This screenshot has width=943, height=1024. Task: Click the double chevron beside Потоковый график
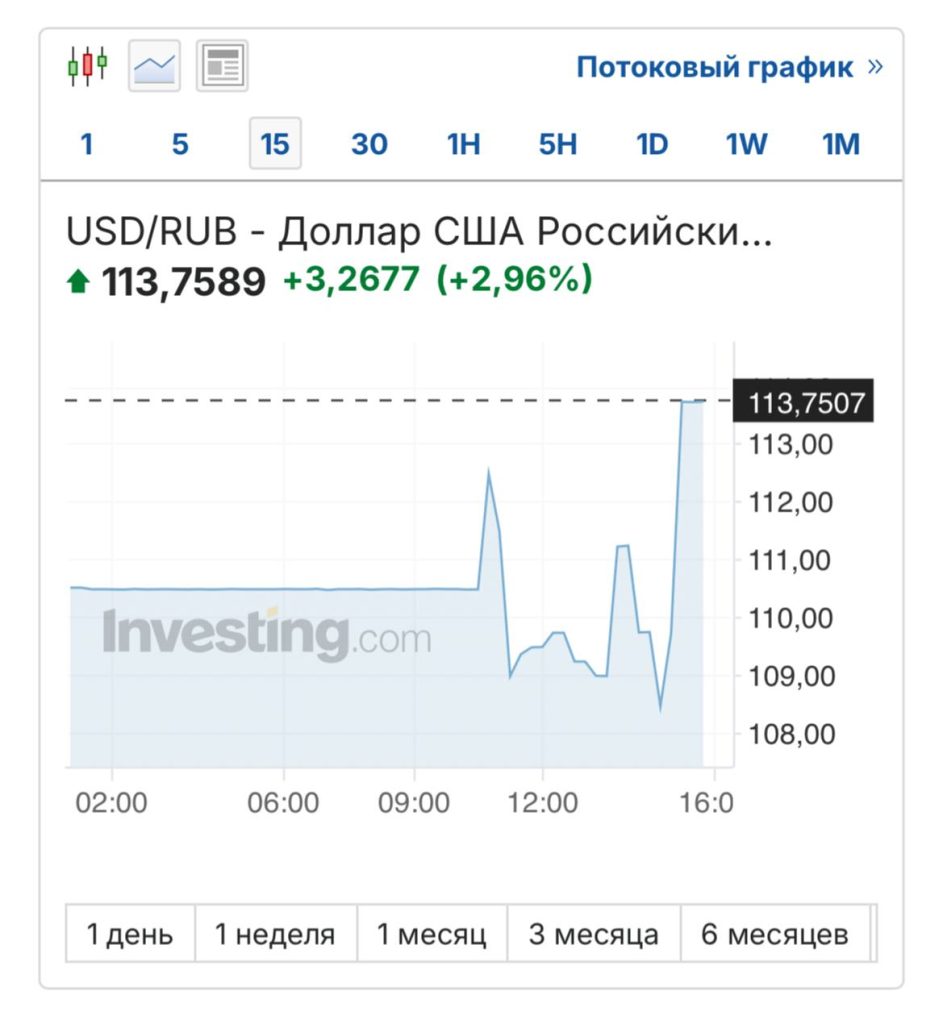(875, 67)
